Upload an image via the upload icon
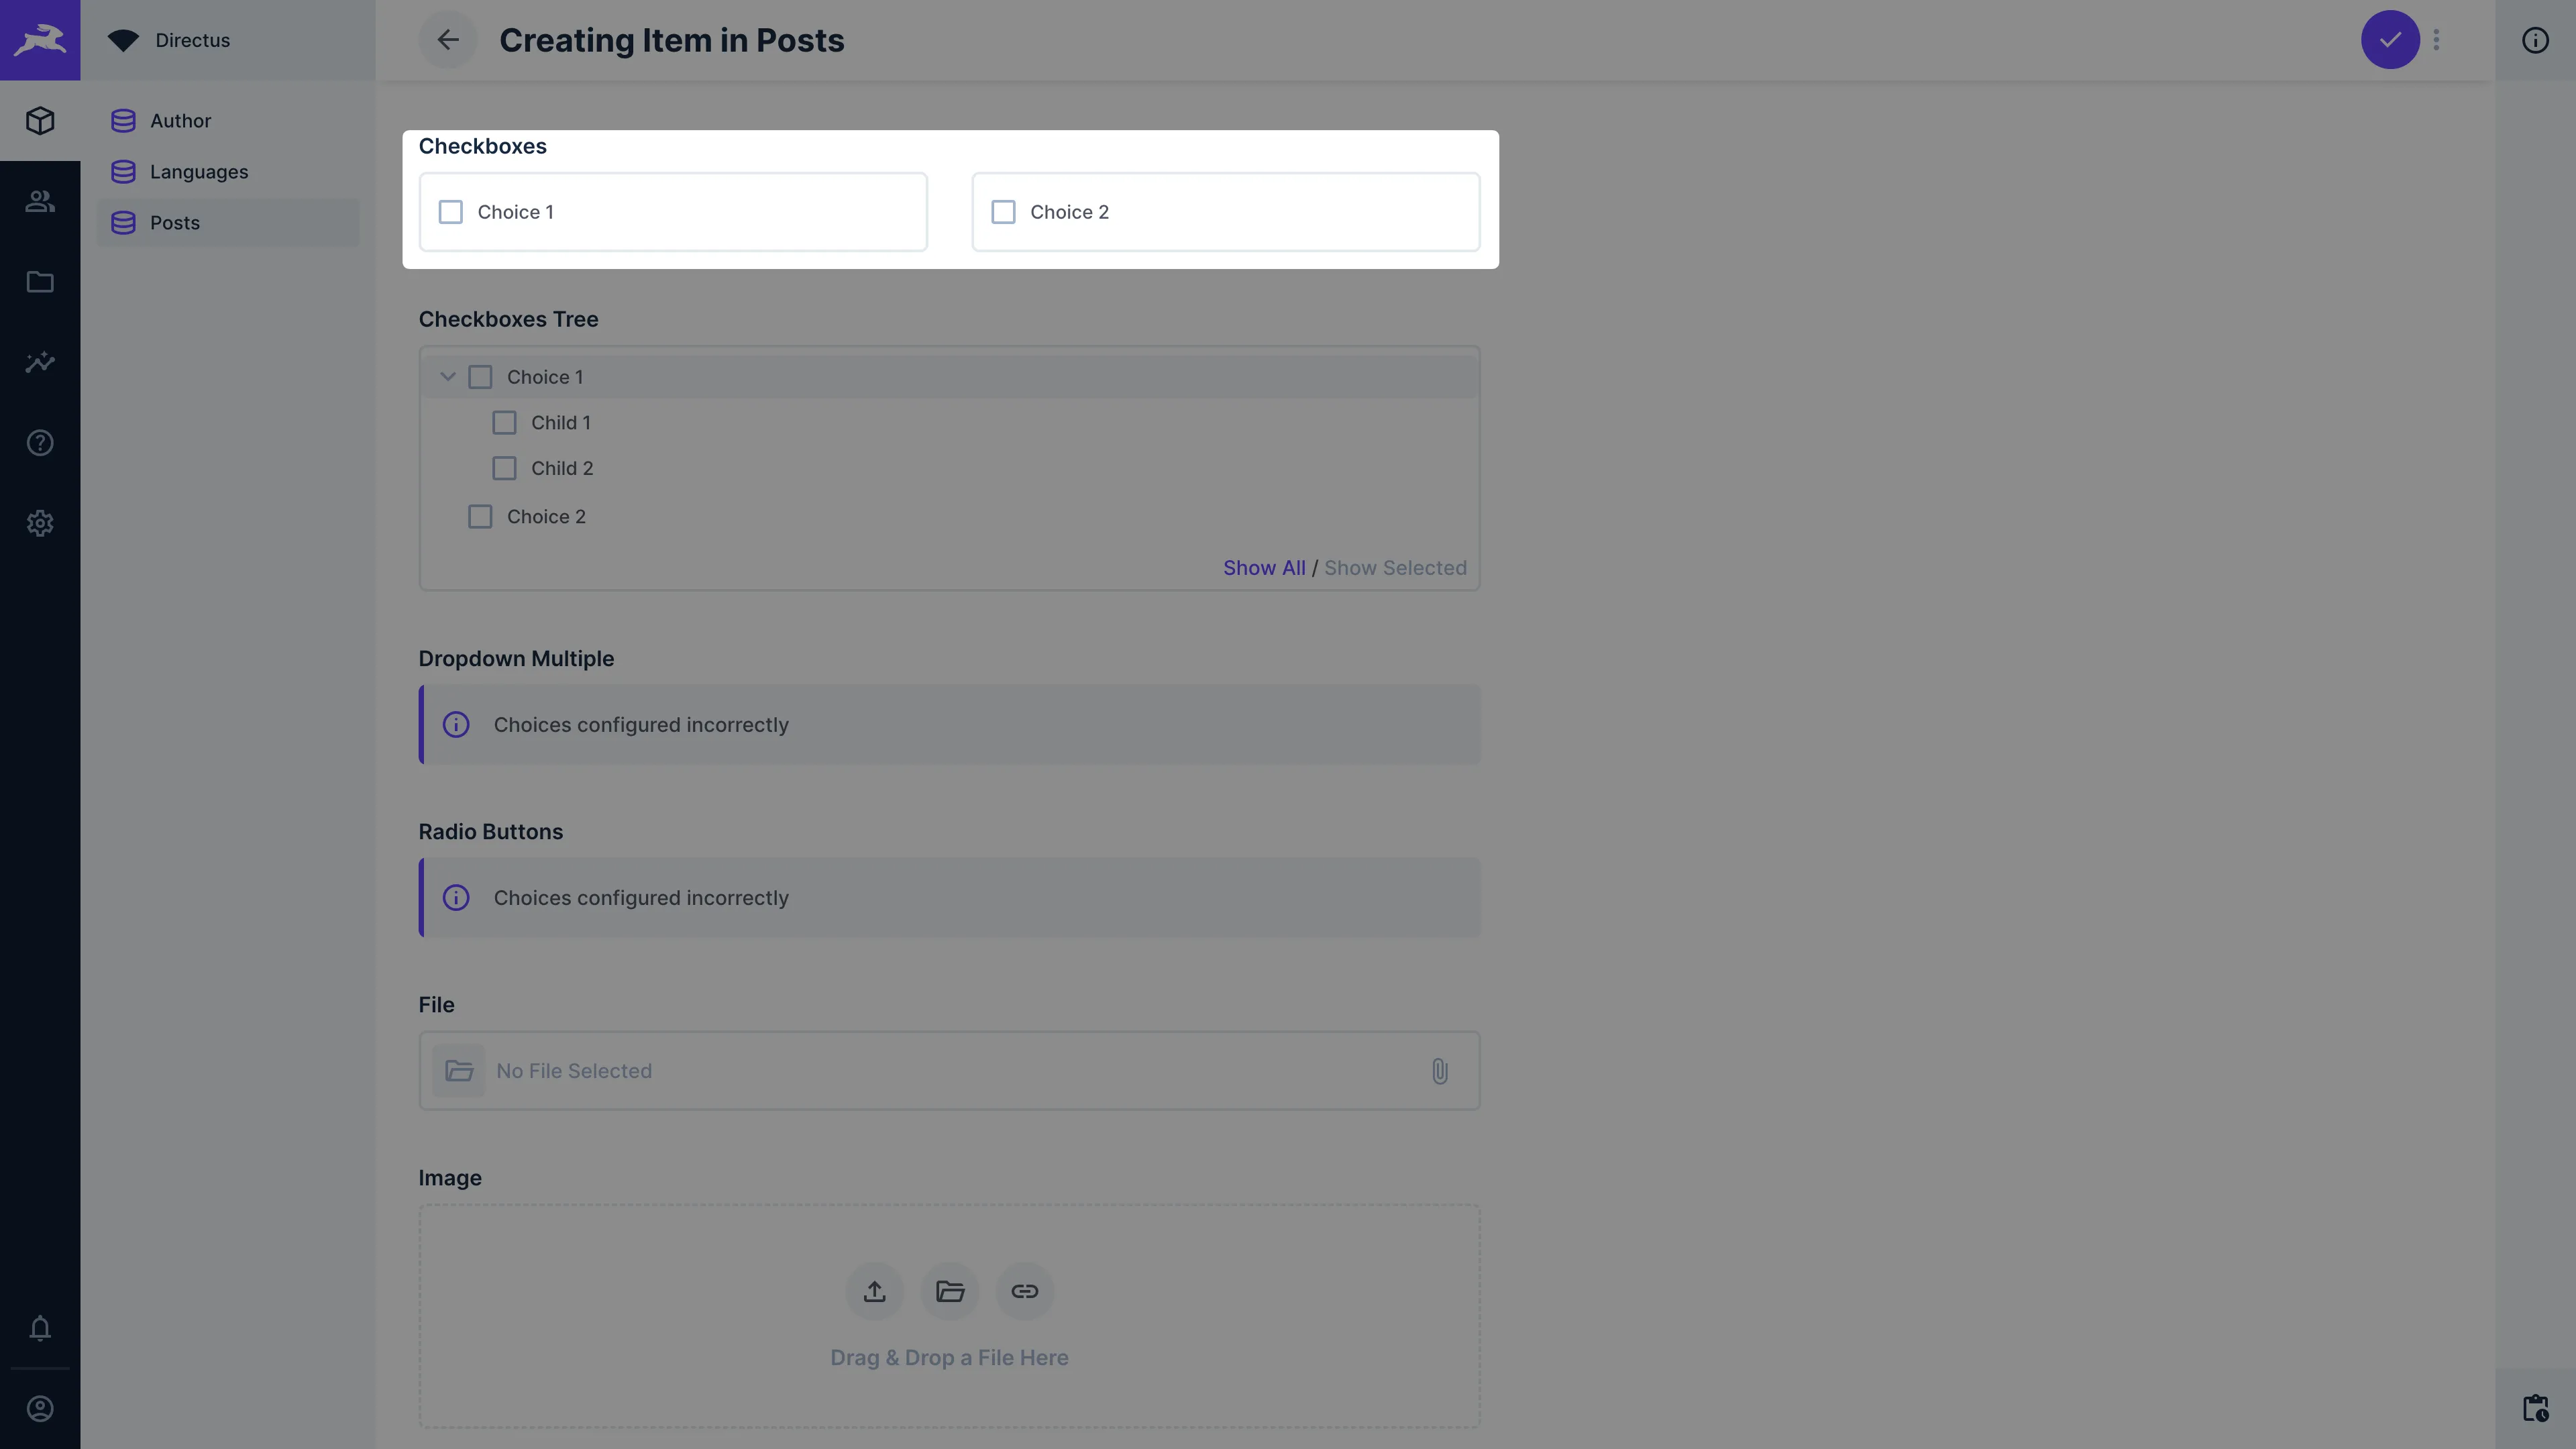Image resolution: width=2576 pixels, height=1449 pixels. 874,1291
